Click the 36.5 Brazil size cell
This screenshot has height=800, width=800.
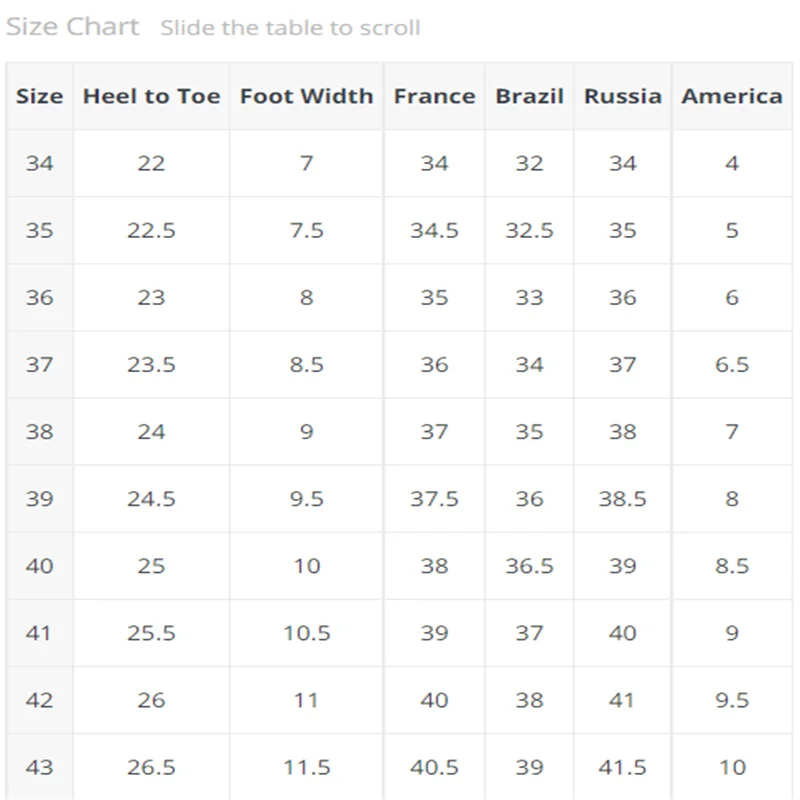529,566
